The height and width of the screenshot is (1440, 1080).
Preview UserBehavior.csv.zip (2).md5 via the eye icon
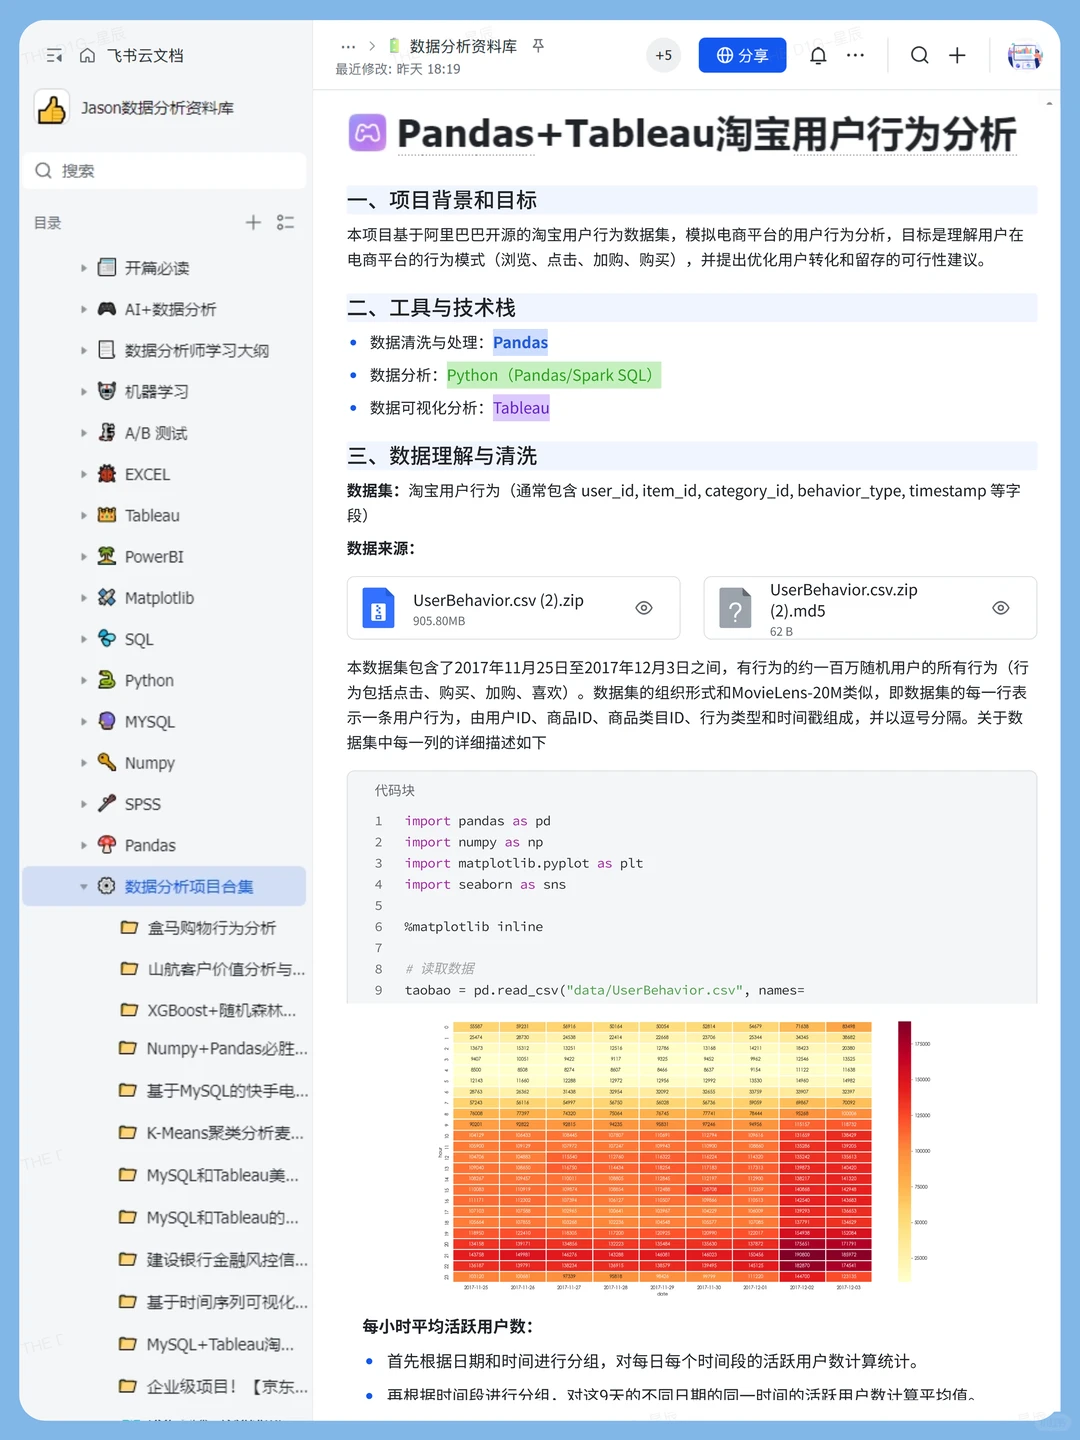1000,608
